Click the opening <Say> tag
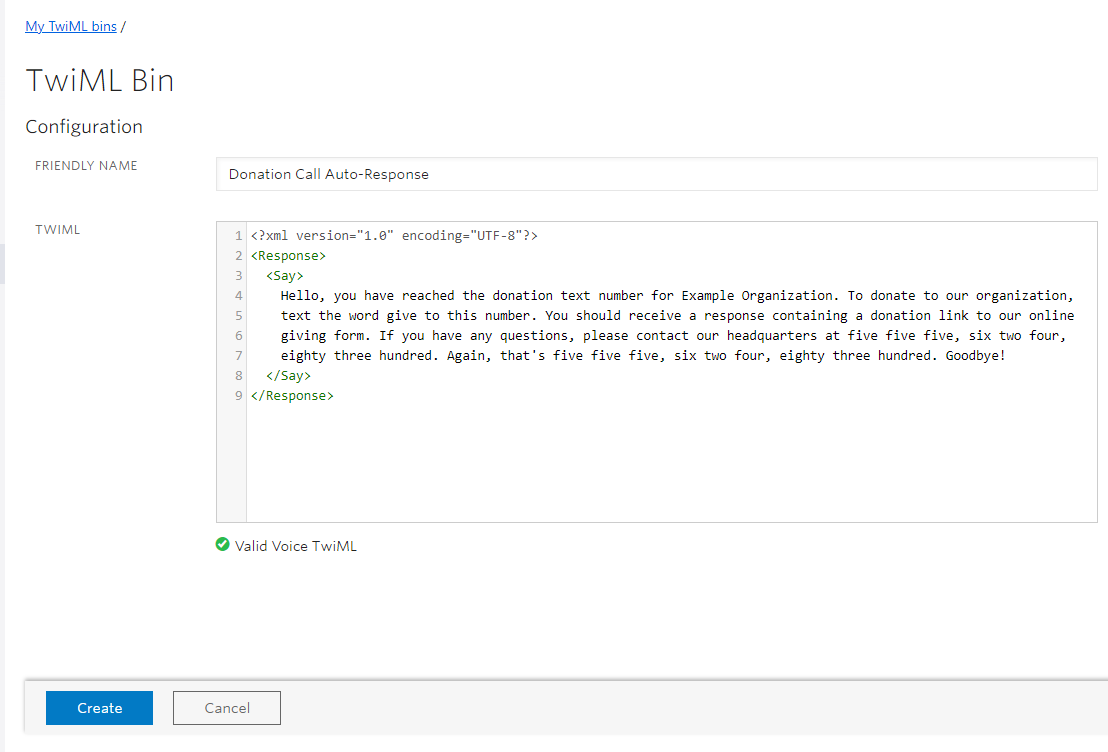1108x752 pixels. [285, 276]
